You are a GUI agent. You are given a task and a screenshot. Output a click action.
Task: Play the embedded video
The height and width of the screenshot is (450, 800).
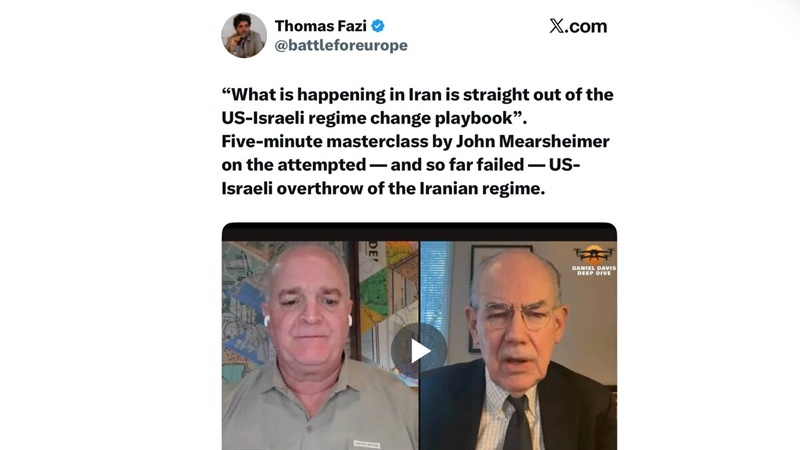(x=419, y=351)
